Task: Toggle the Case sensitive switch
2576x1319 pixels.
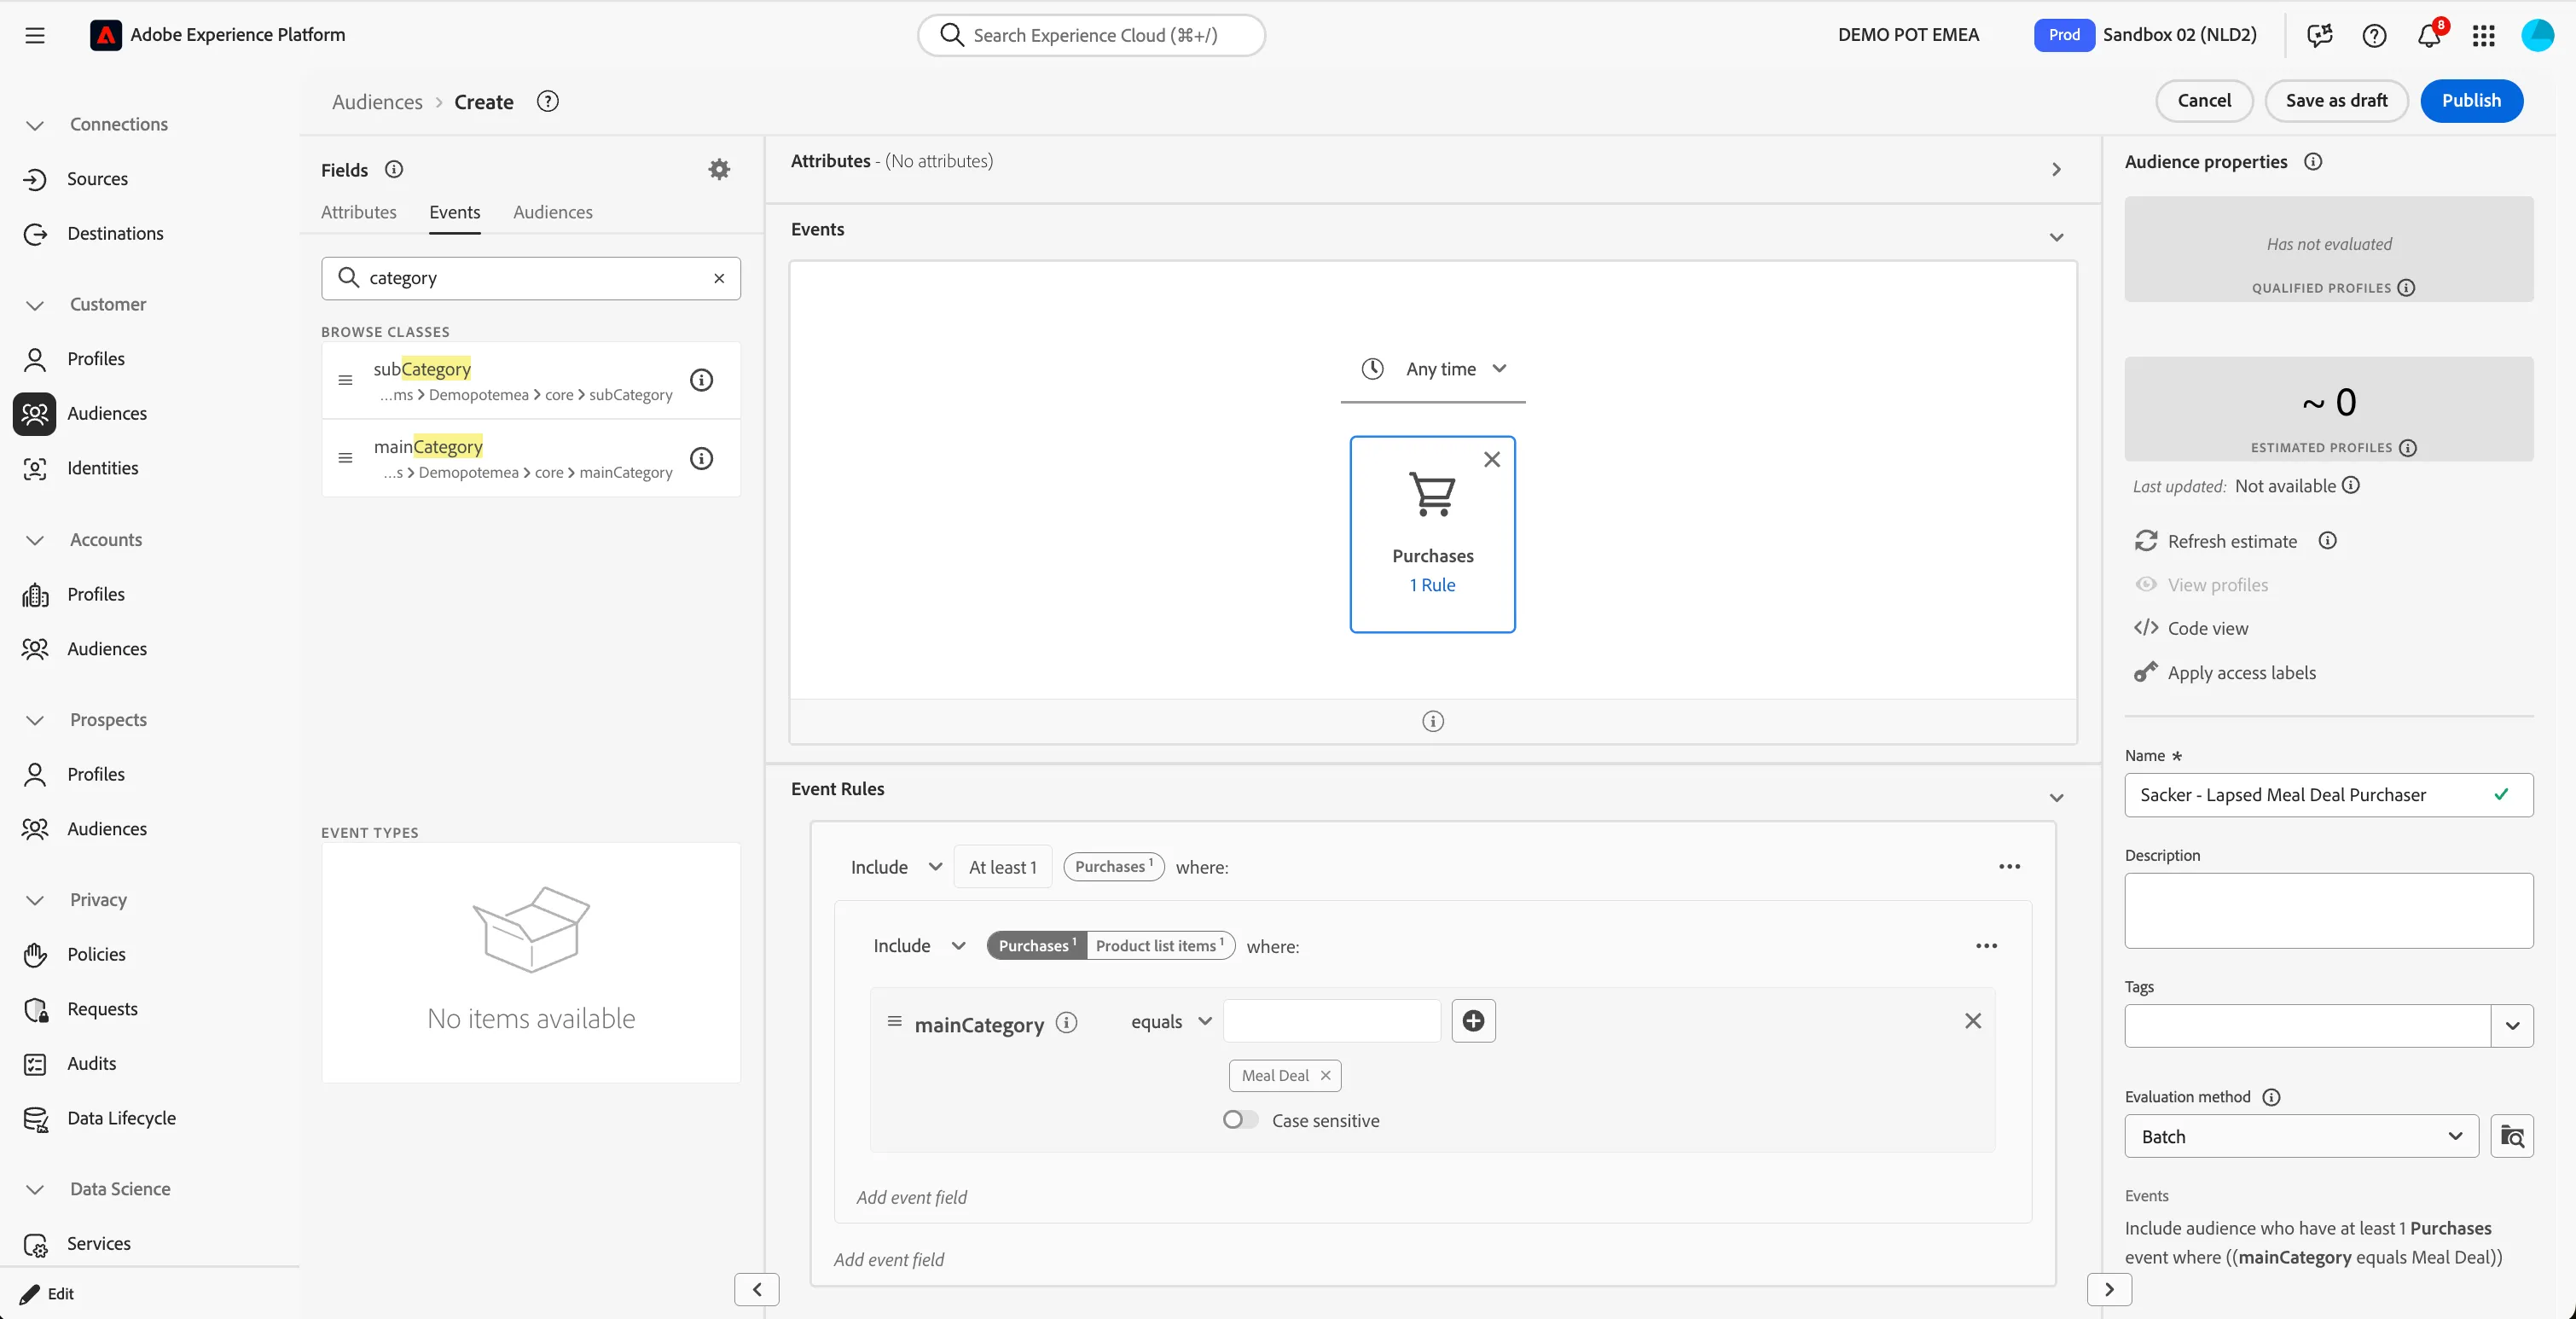Action: tap(1240, 1120)
